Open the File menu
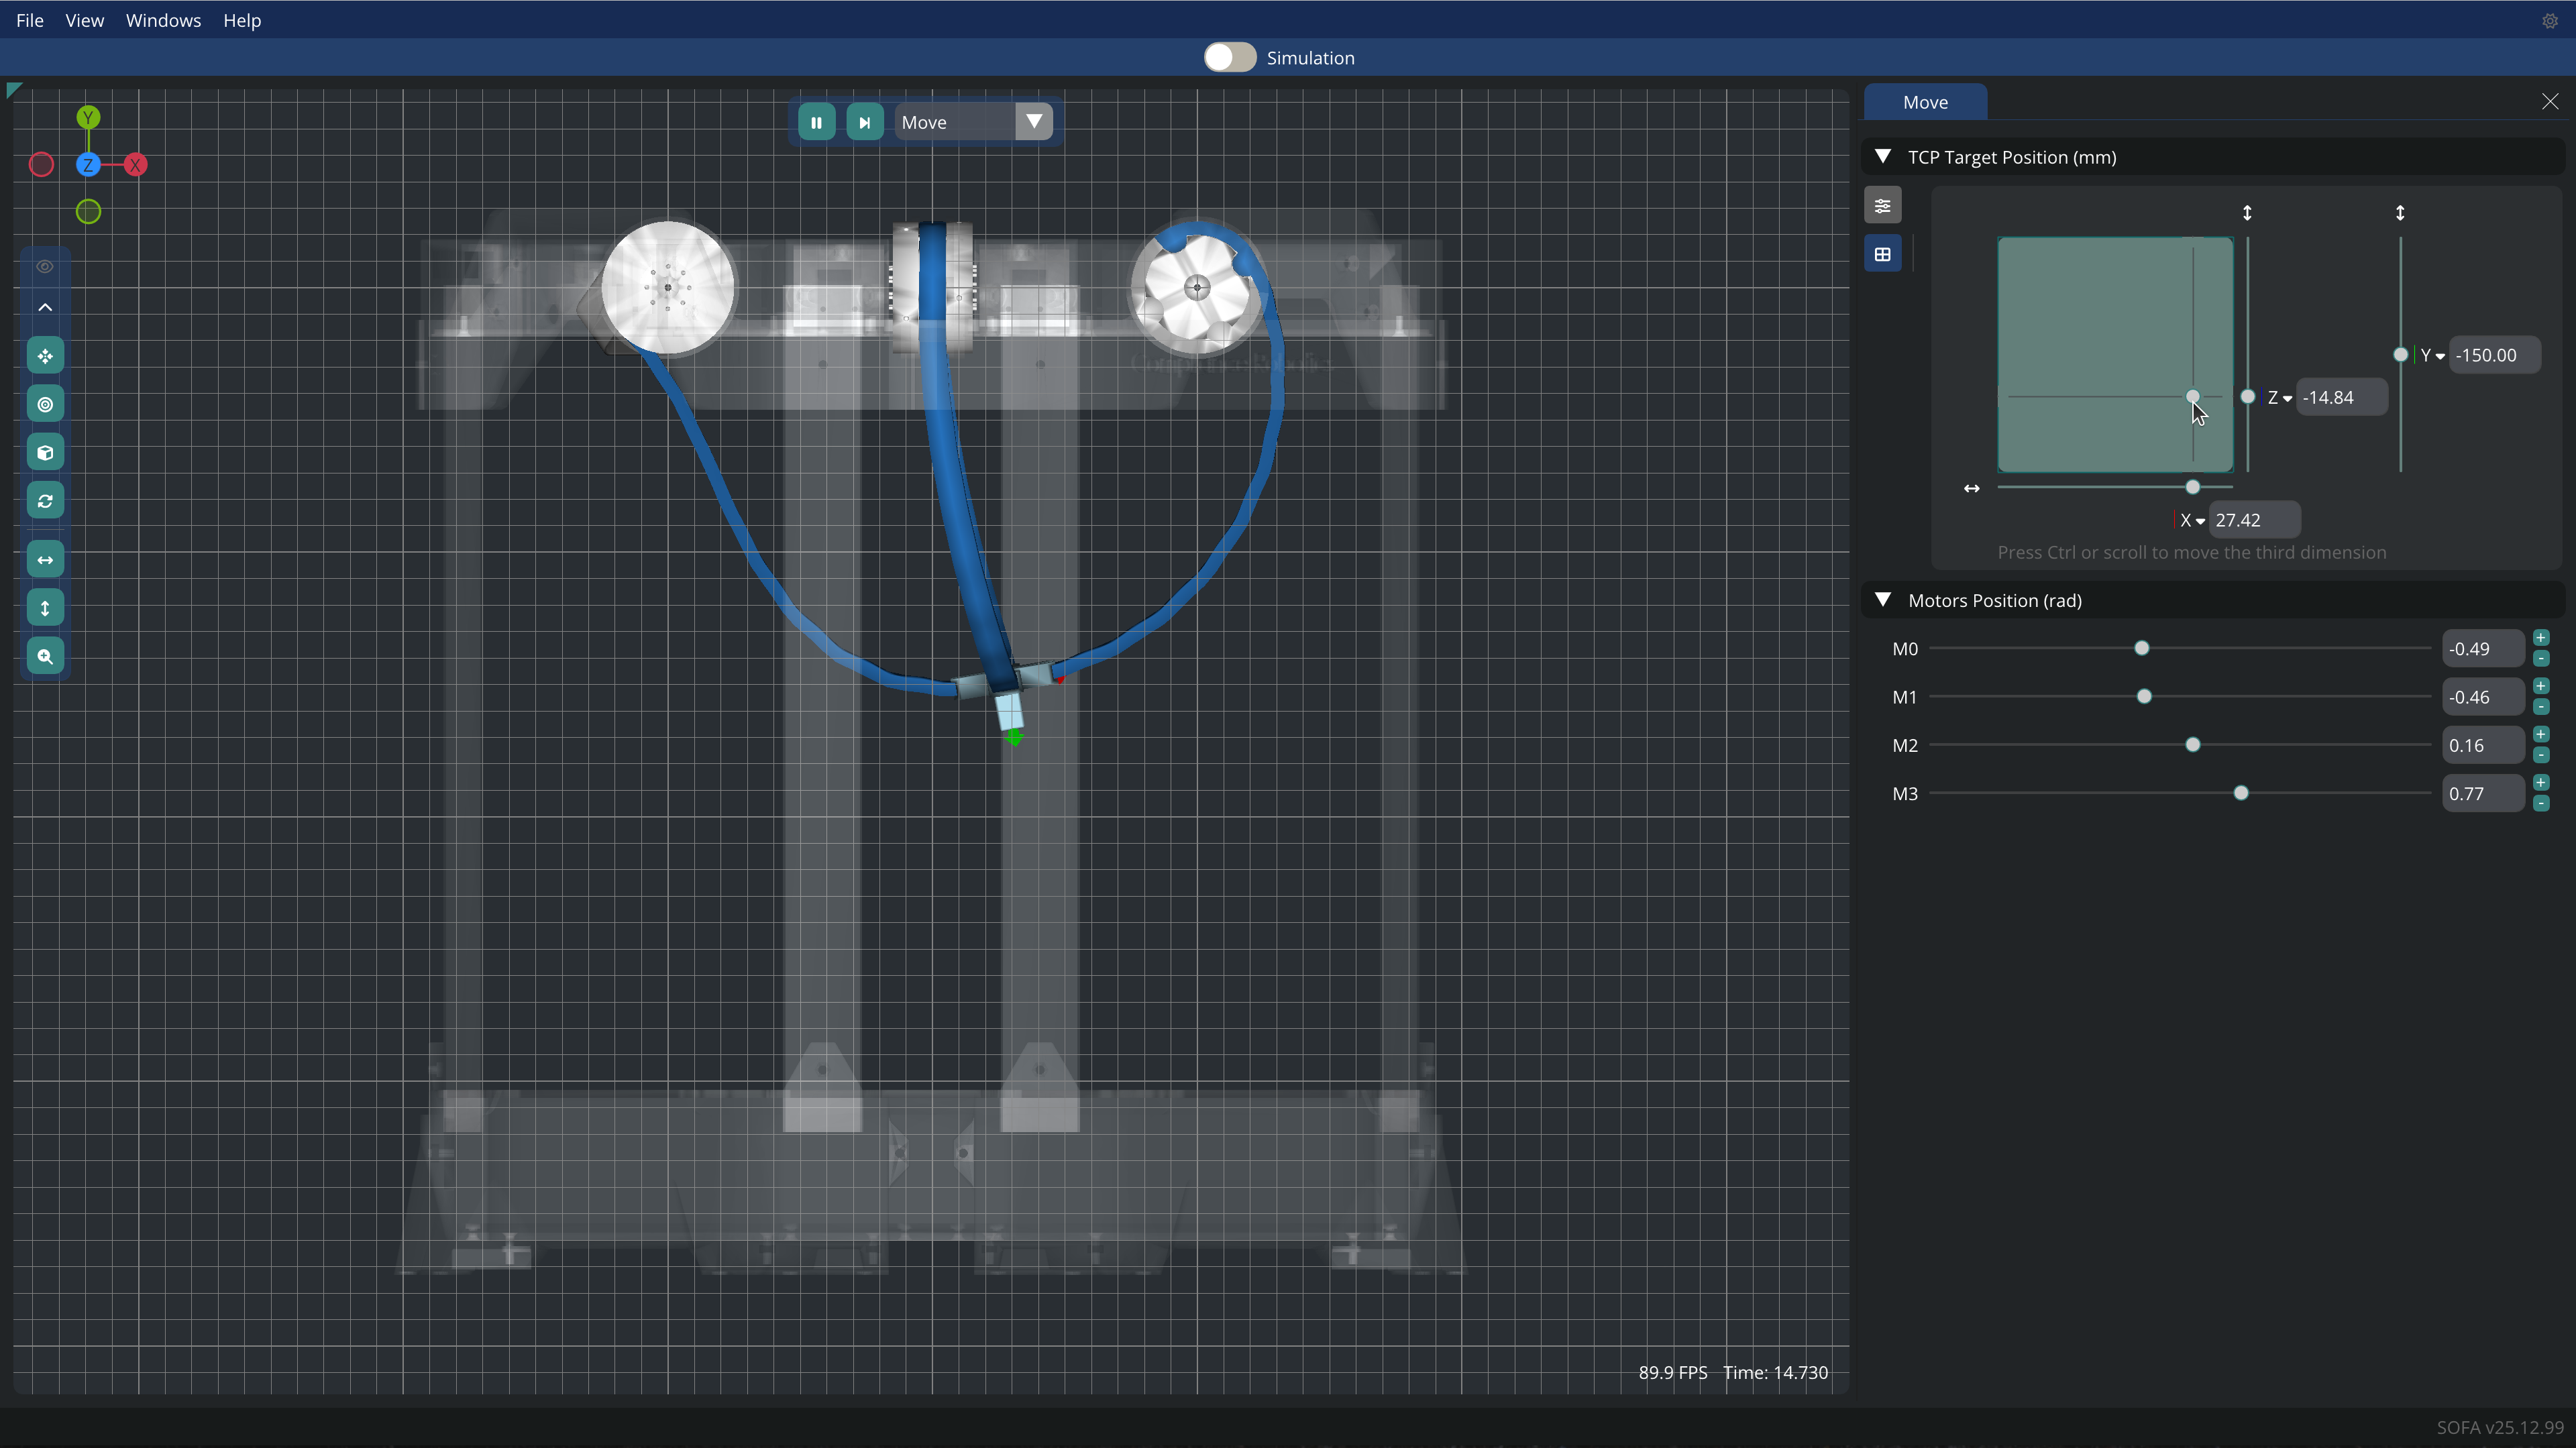This screenshot has width=2576, height=1448. pos(29,20)
